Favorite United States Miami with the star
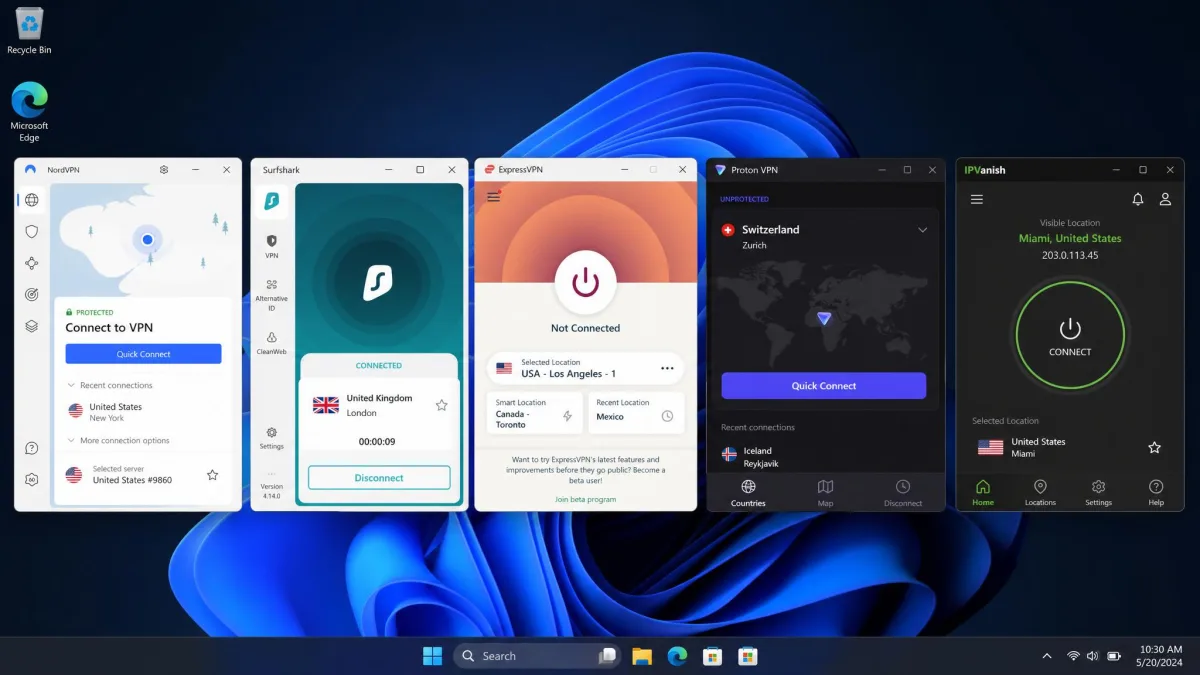The width and height of the screenshot is (1200, 675). (x=1154, y=448)
